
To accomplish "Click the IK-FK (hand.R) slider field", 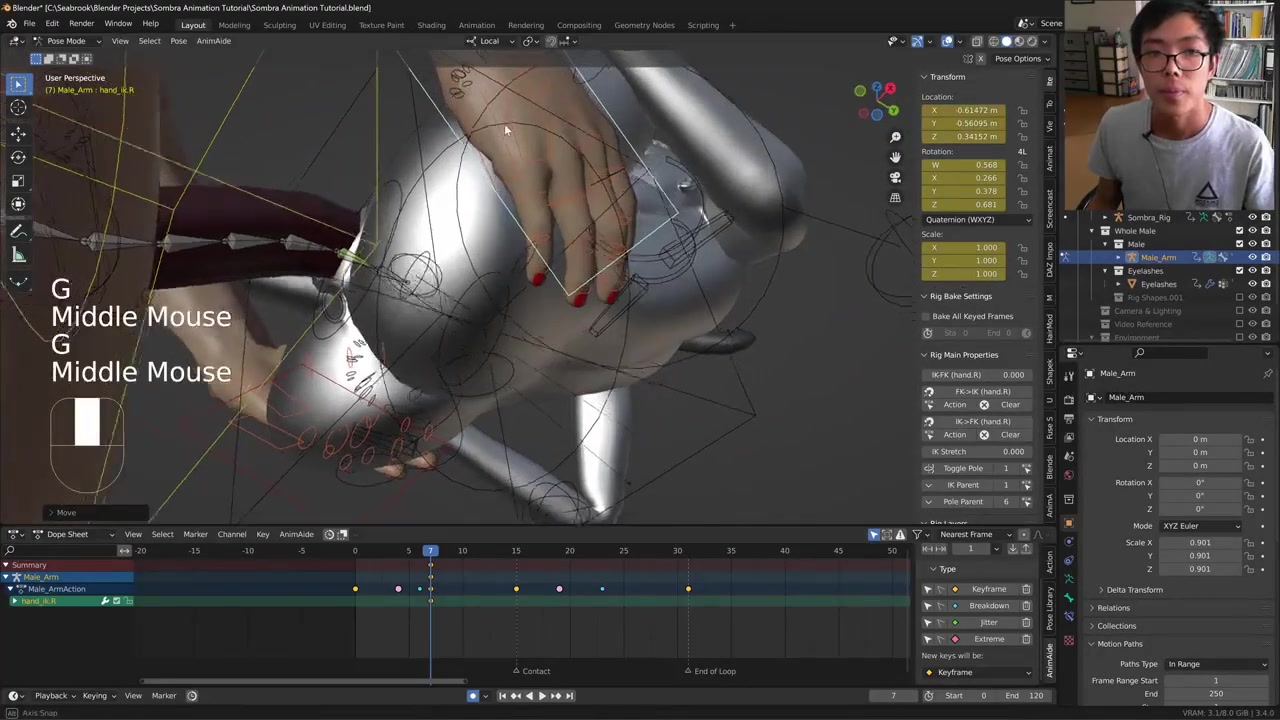I will [976, 375].
